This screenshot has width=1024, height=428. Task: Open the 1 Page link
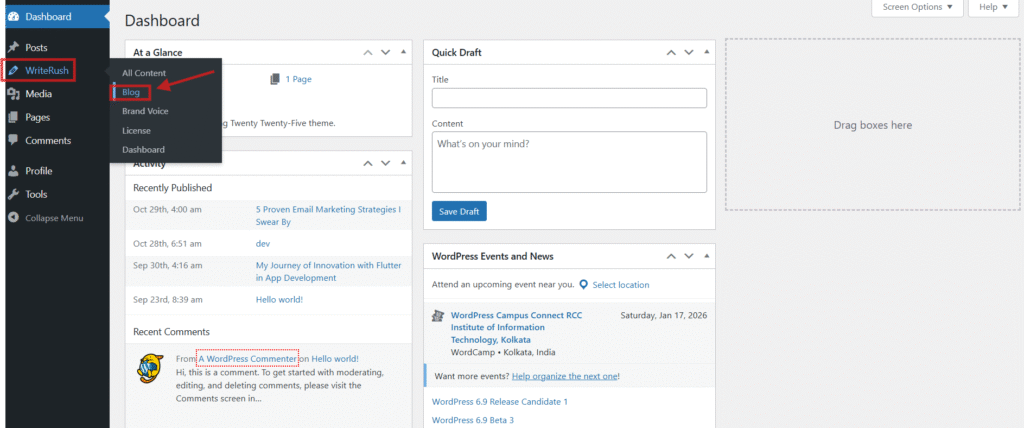298,79
